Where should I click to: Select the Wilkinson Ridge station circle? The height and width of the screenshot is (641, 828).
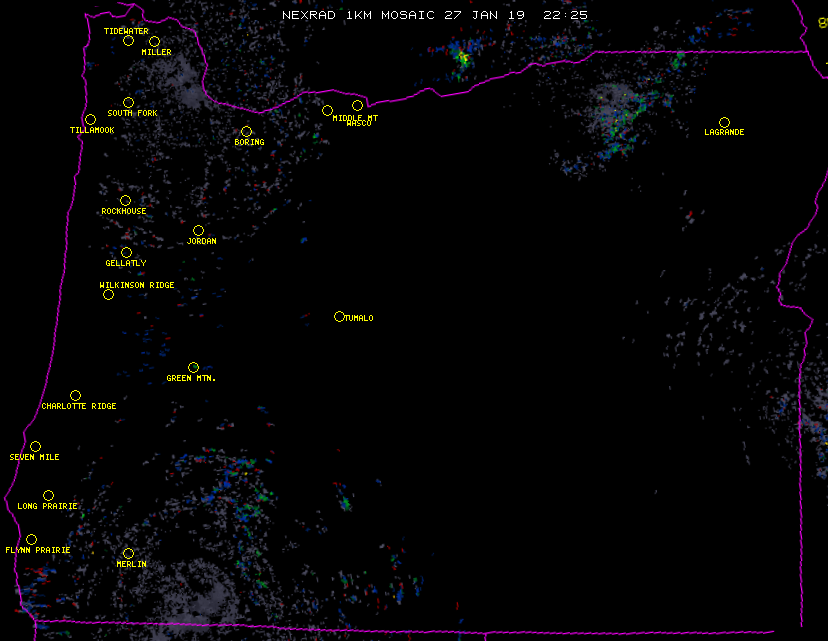click(x=108, y=294)
